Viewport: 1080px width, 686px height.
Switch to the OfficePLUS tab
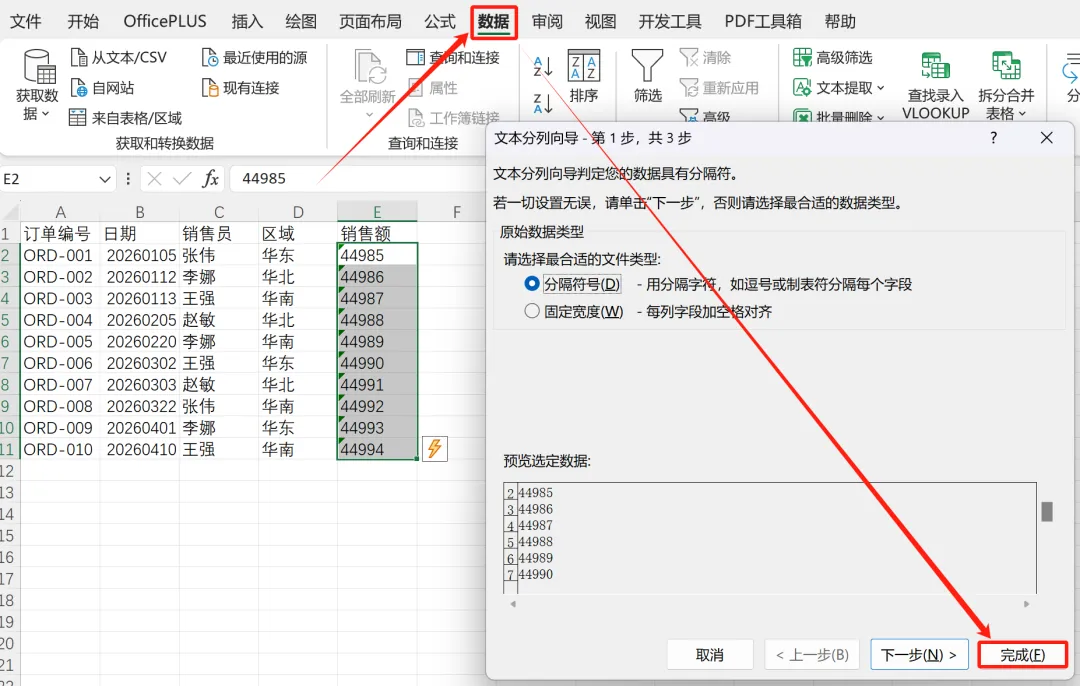(165, 21)
